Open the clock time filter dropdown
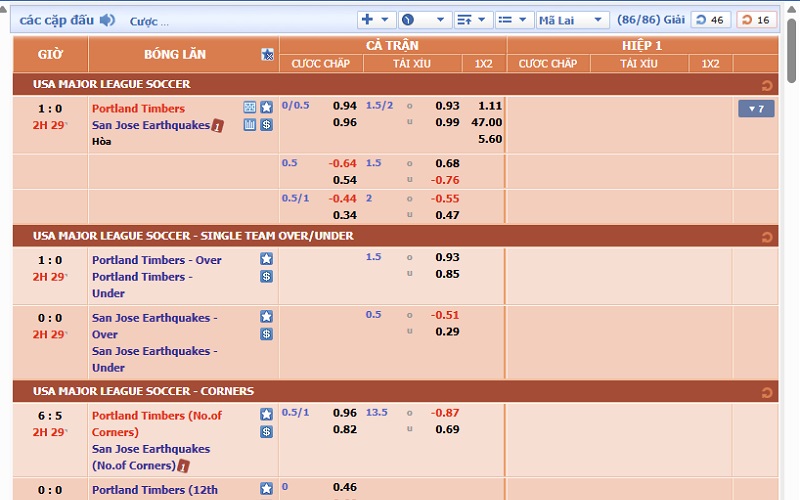This screenshot has height=500, width=800. (423, 20)
